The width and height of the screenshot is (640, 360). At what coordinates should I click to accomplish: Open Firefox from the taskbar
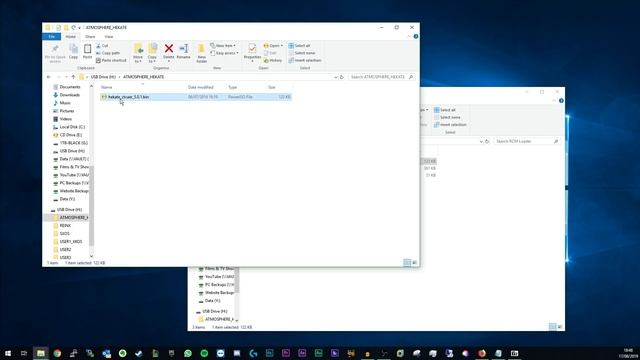click(482, 353)
